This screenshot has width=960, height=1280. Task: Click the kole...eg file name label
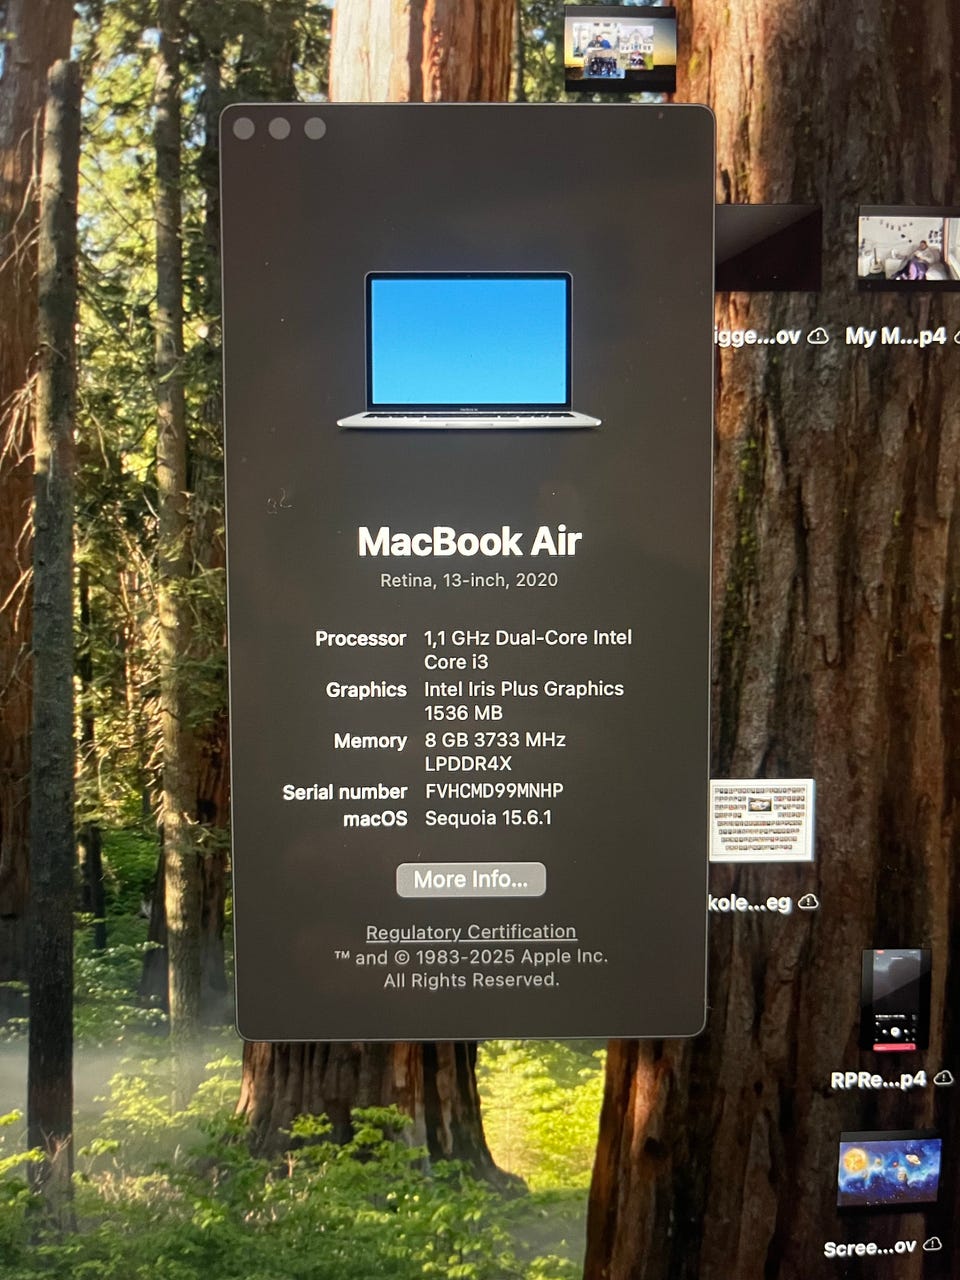click(x=750, y=903)
